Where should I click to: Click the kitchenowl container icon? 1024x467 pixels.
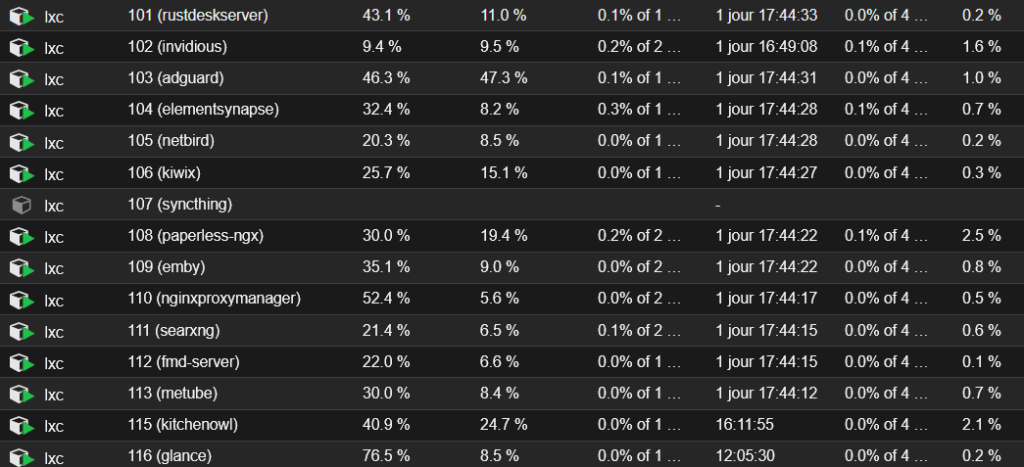pos(22,427)
